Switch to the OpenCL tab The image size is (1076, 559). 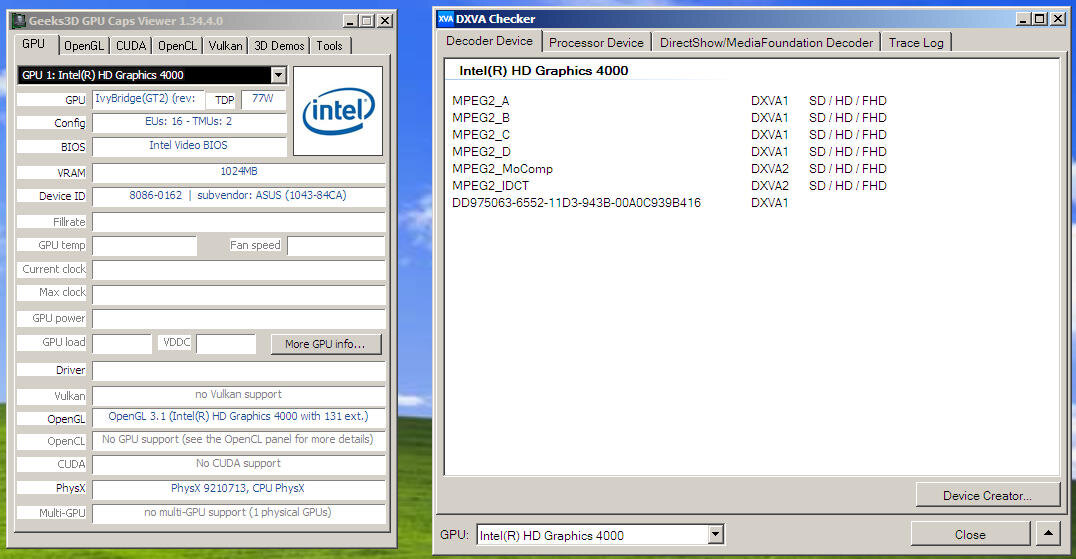(x=177, y=46)
